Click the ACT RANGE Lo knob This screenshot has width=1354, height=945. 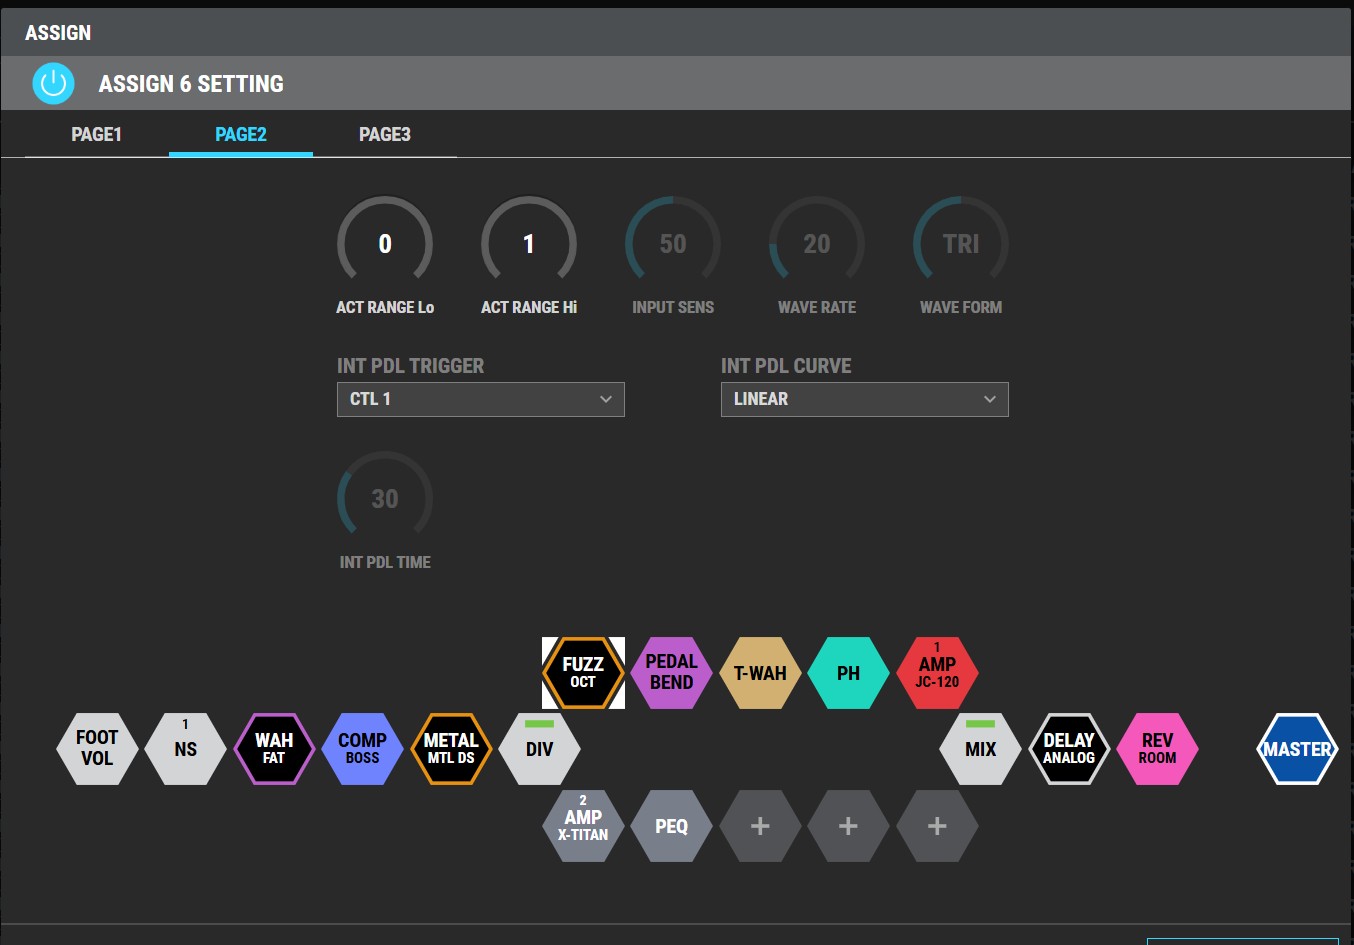click(x=385, y=244)
